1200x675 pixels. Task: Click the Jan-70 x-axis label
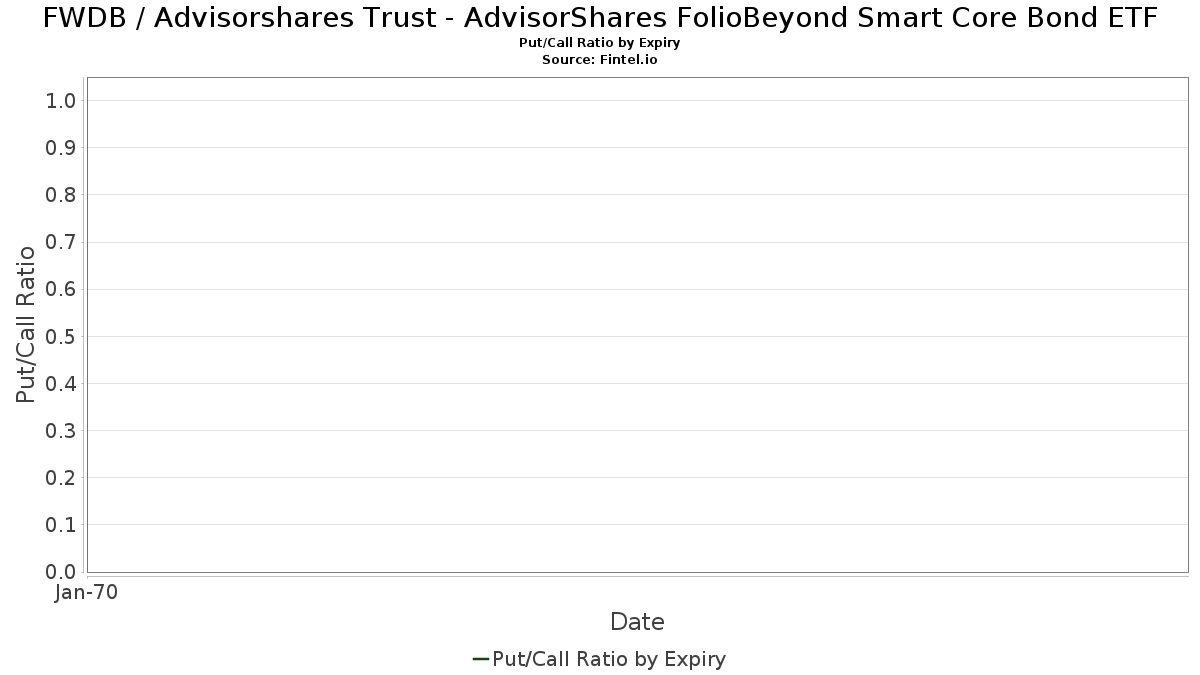(87, 593)
